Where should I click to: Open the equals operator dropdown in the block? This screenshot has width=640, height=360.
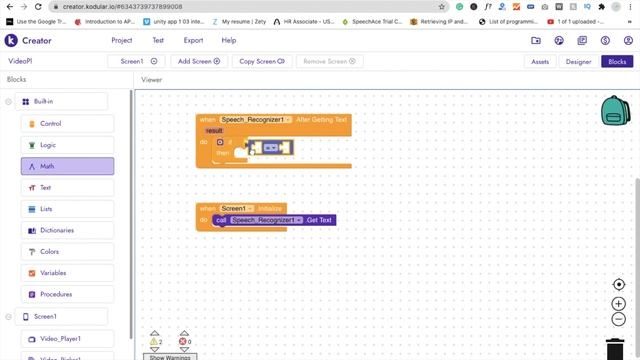[271, 148]
